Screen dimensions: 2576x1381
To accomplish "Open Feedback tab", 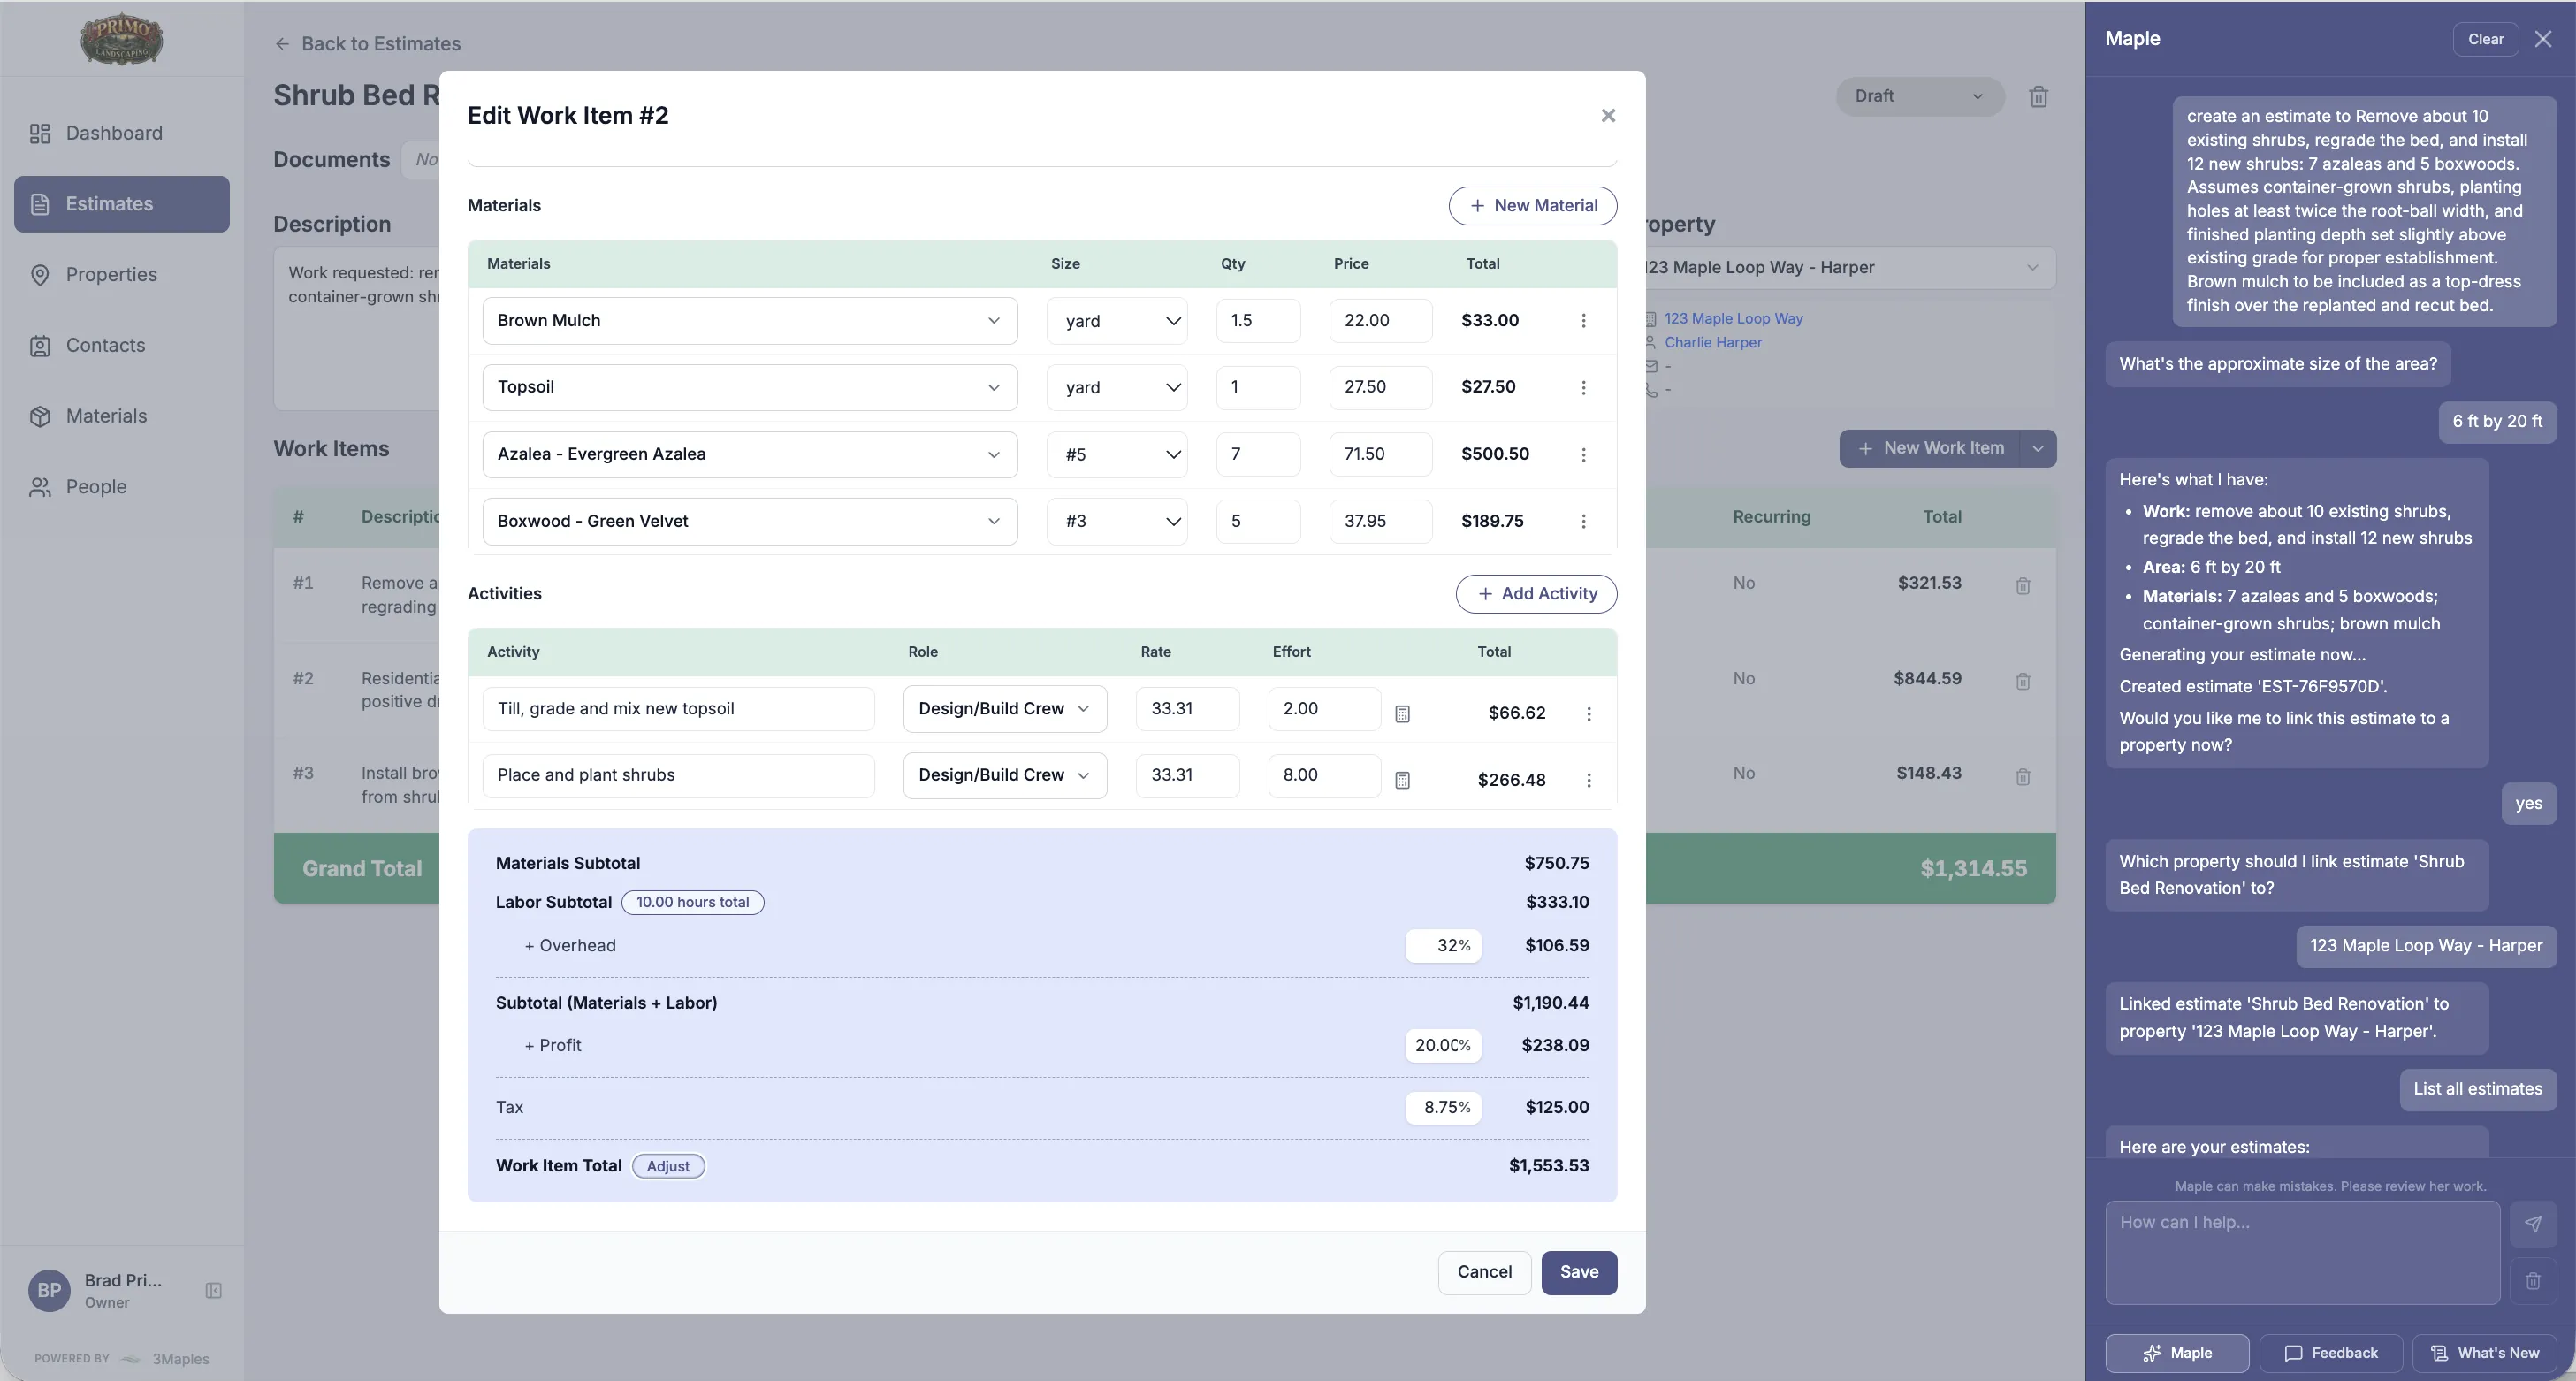I will pos(2330,1354).
